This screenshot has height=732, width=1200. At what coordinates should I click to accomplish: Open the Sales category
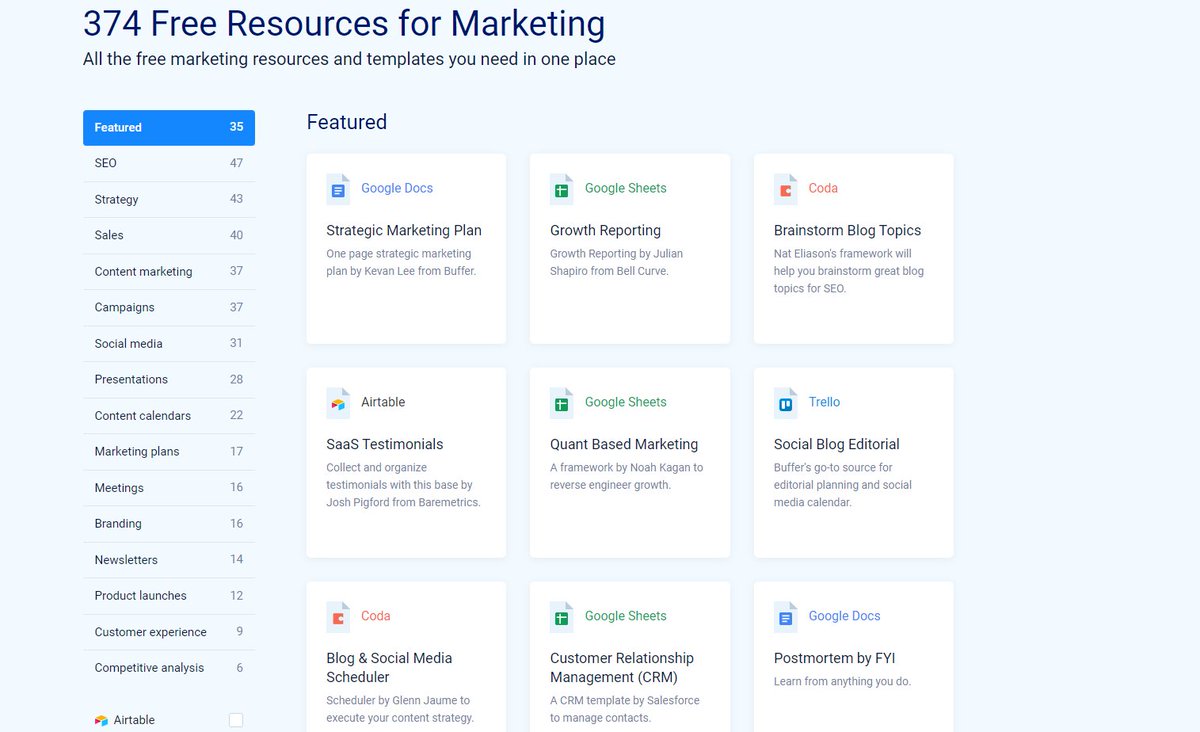coord(169,235)
